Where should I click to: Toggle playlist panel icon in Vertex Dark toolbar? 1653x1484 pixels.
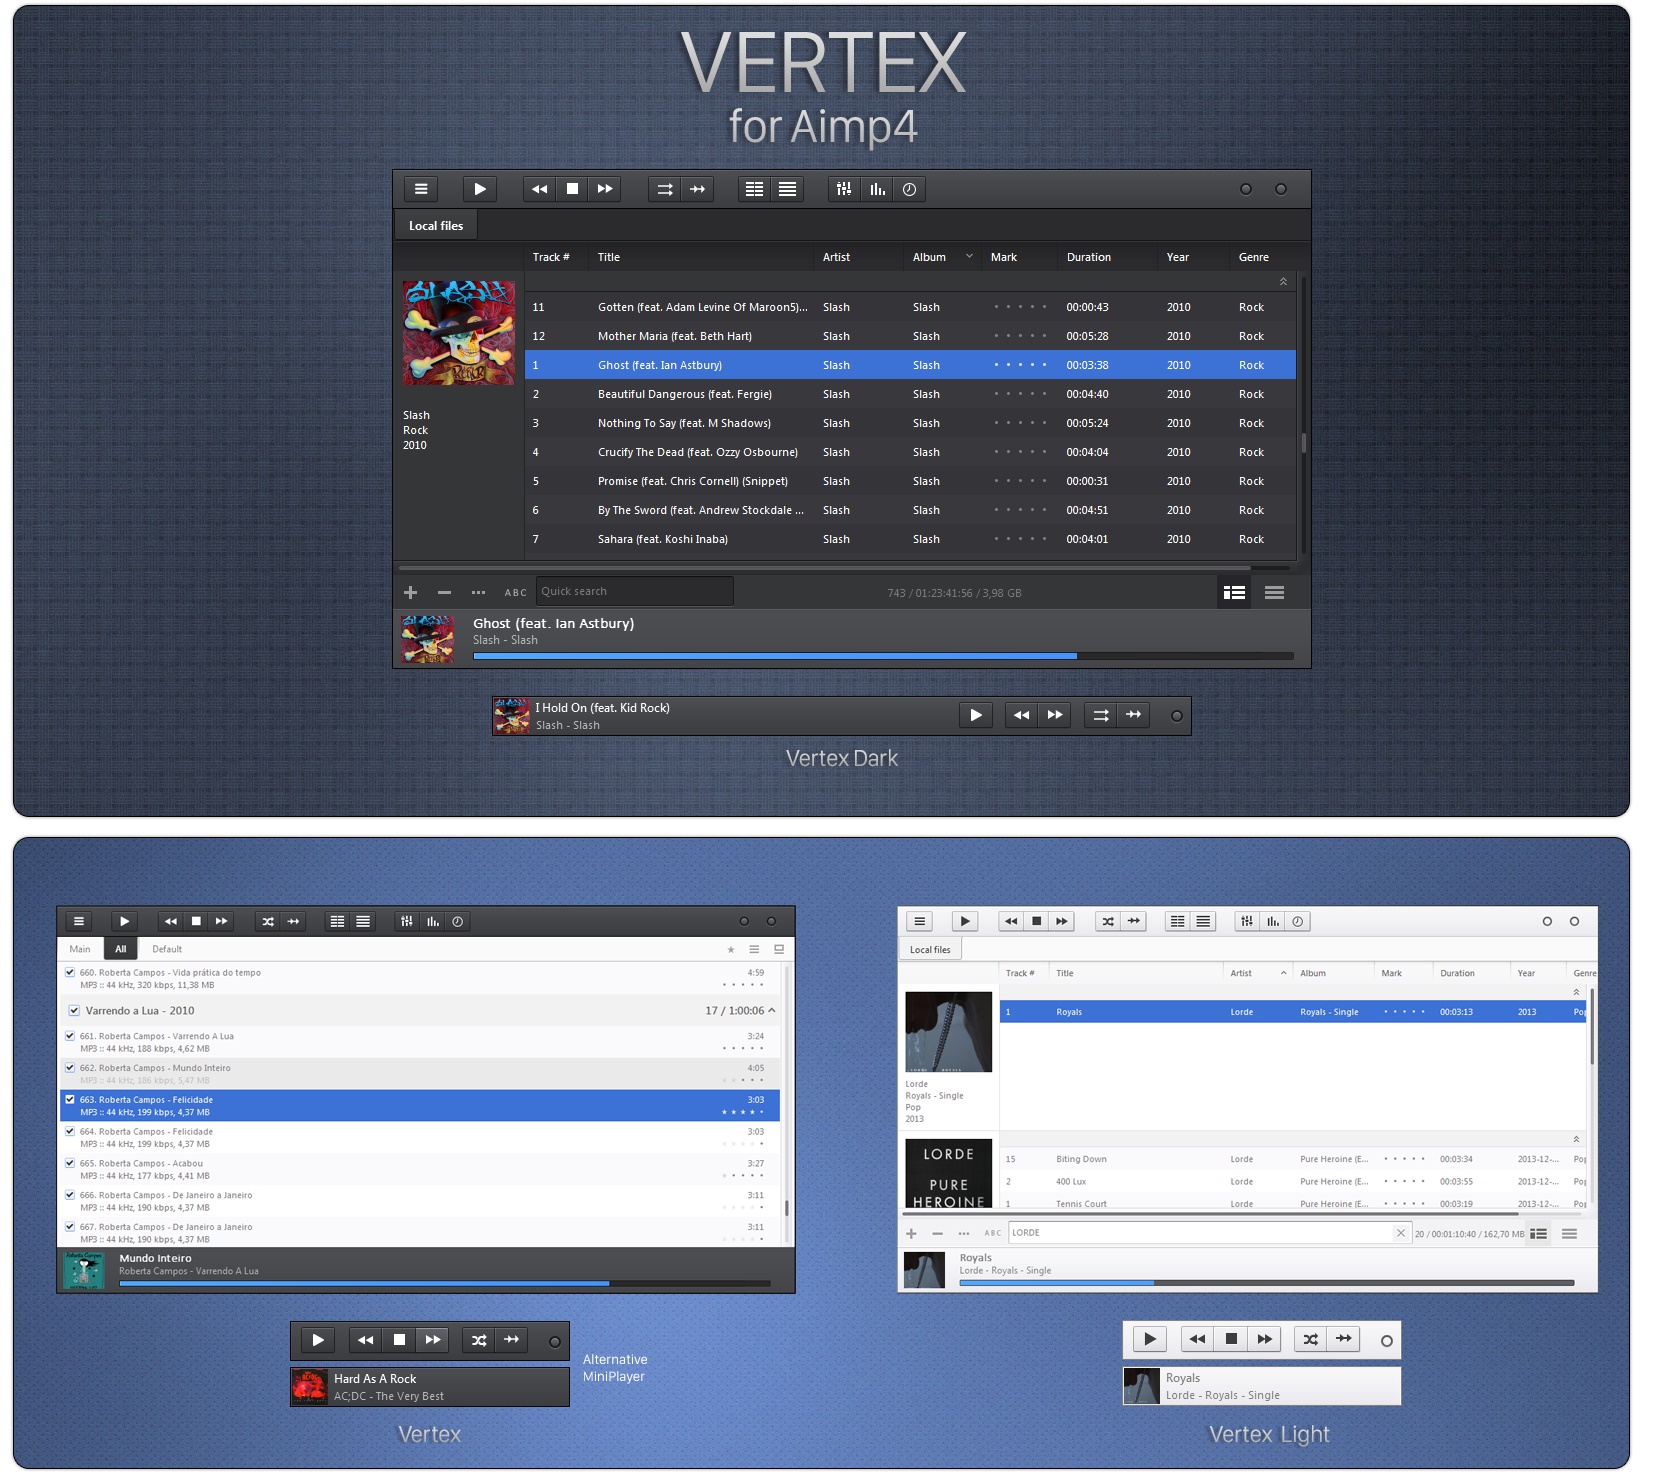click(x=755, y=189)
